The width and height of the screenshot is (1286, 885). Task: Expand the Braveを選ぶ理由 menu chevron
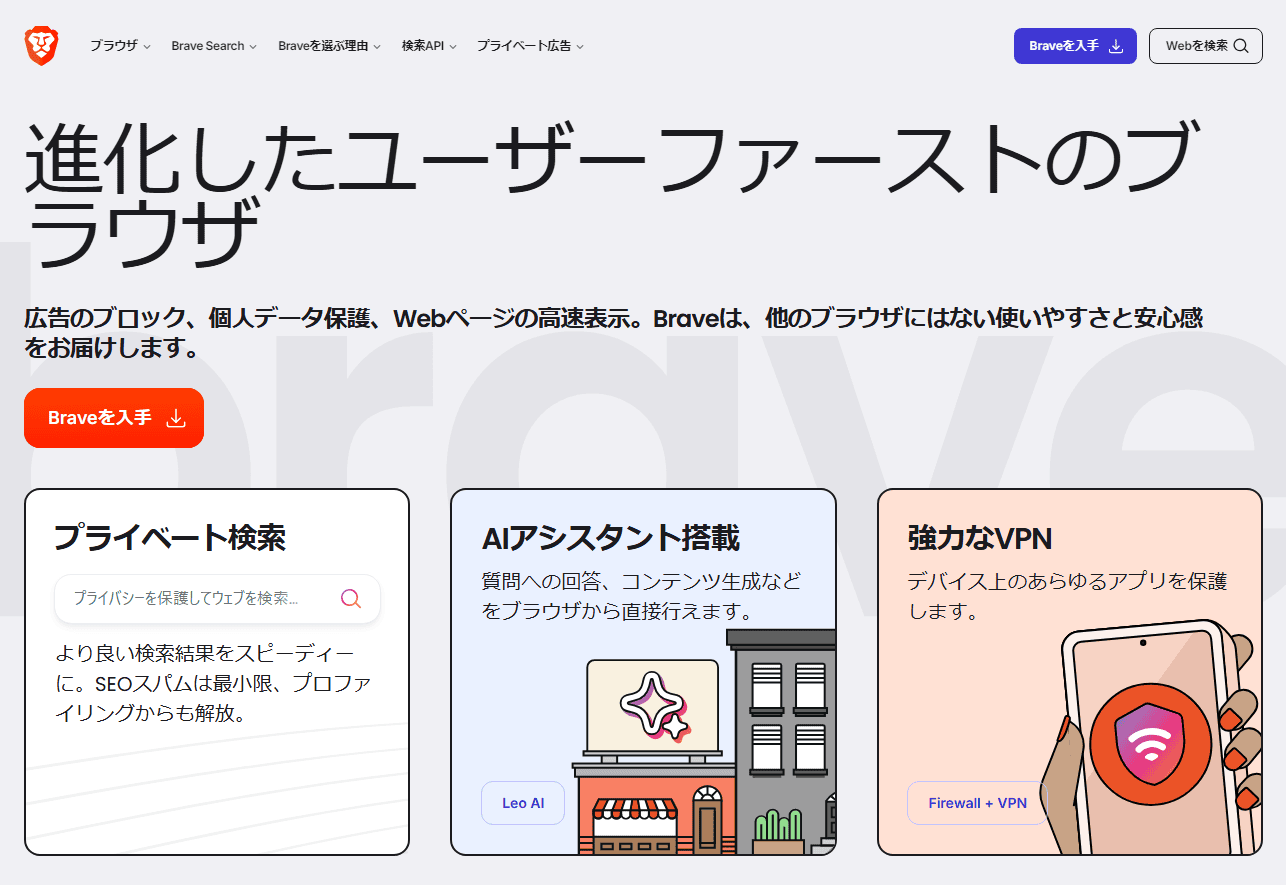pyautogui.click(x=377, y=47)
